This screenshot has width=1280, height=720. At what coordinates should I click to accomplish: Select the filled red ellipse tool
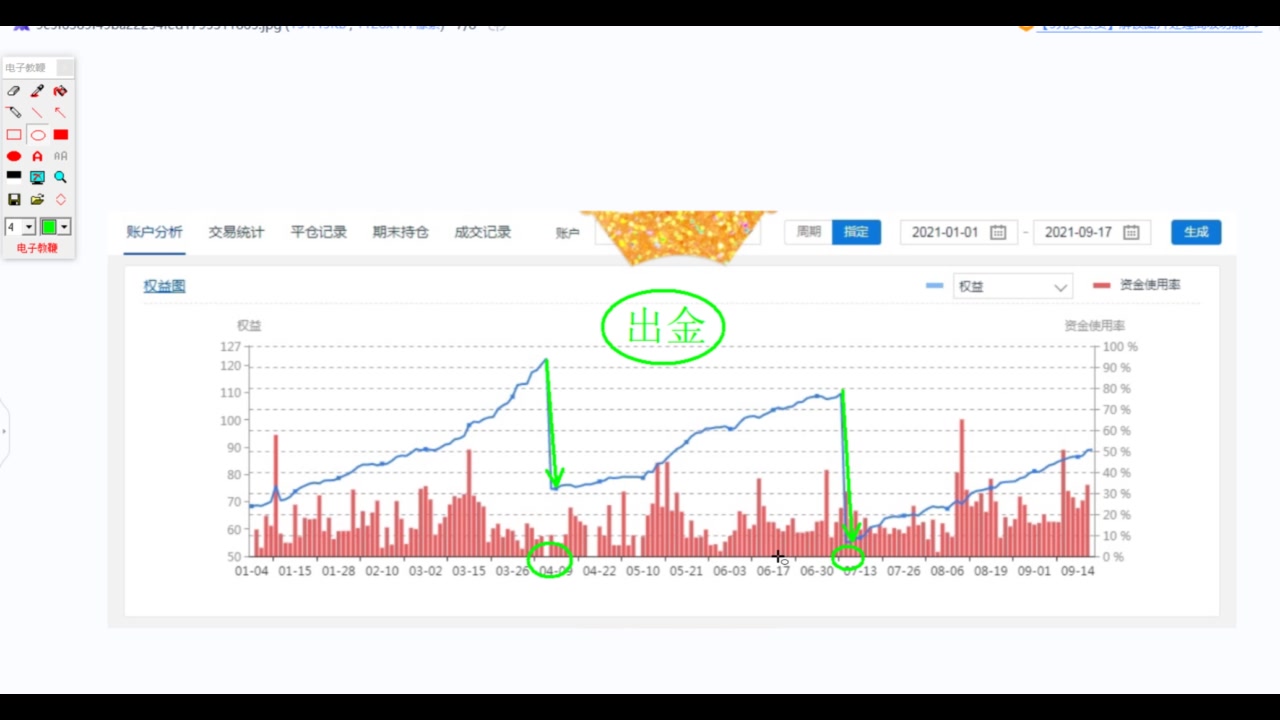coord(14,157)
